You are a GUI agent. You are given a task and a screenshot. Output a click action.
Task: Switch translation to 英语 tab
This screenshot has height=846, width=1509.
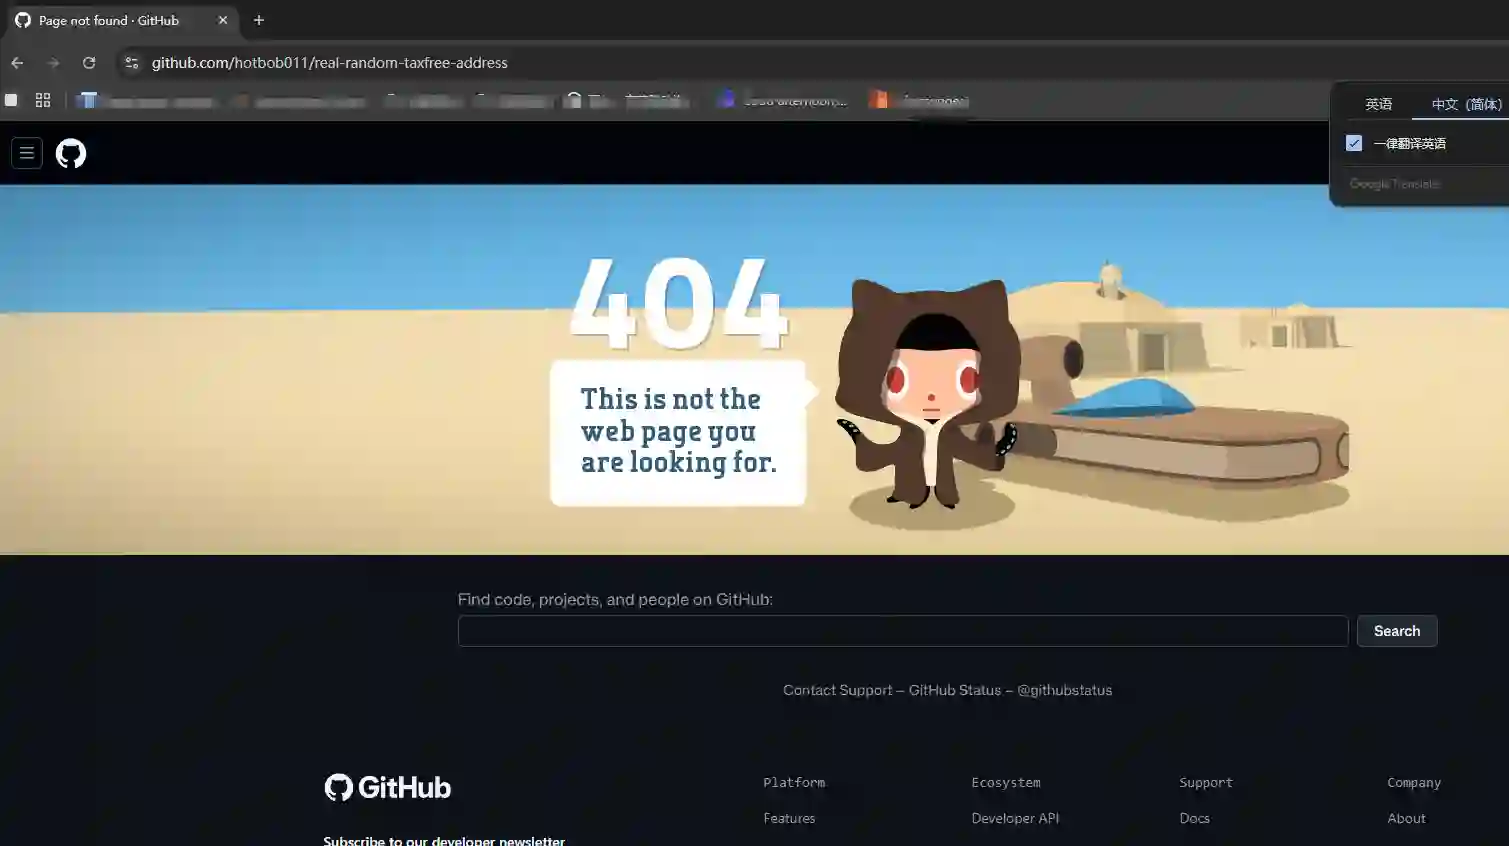(x=1379, y=103)
